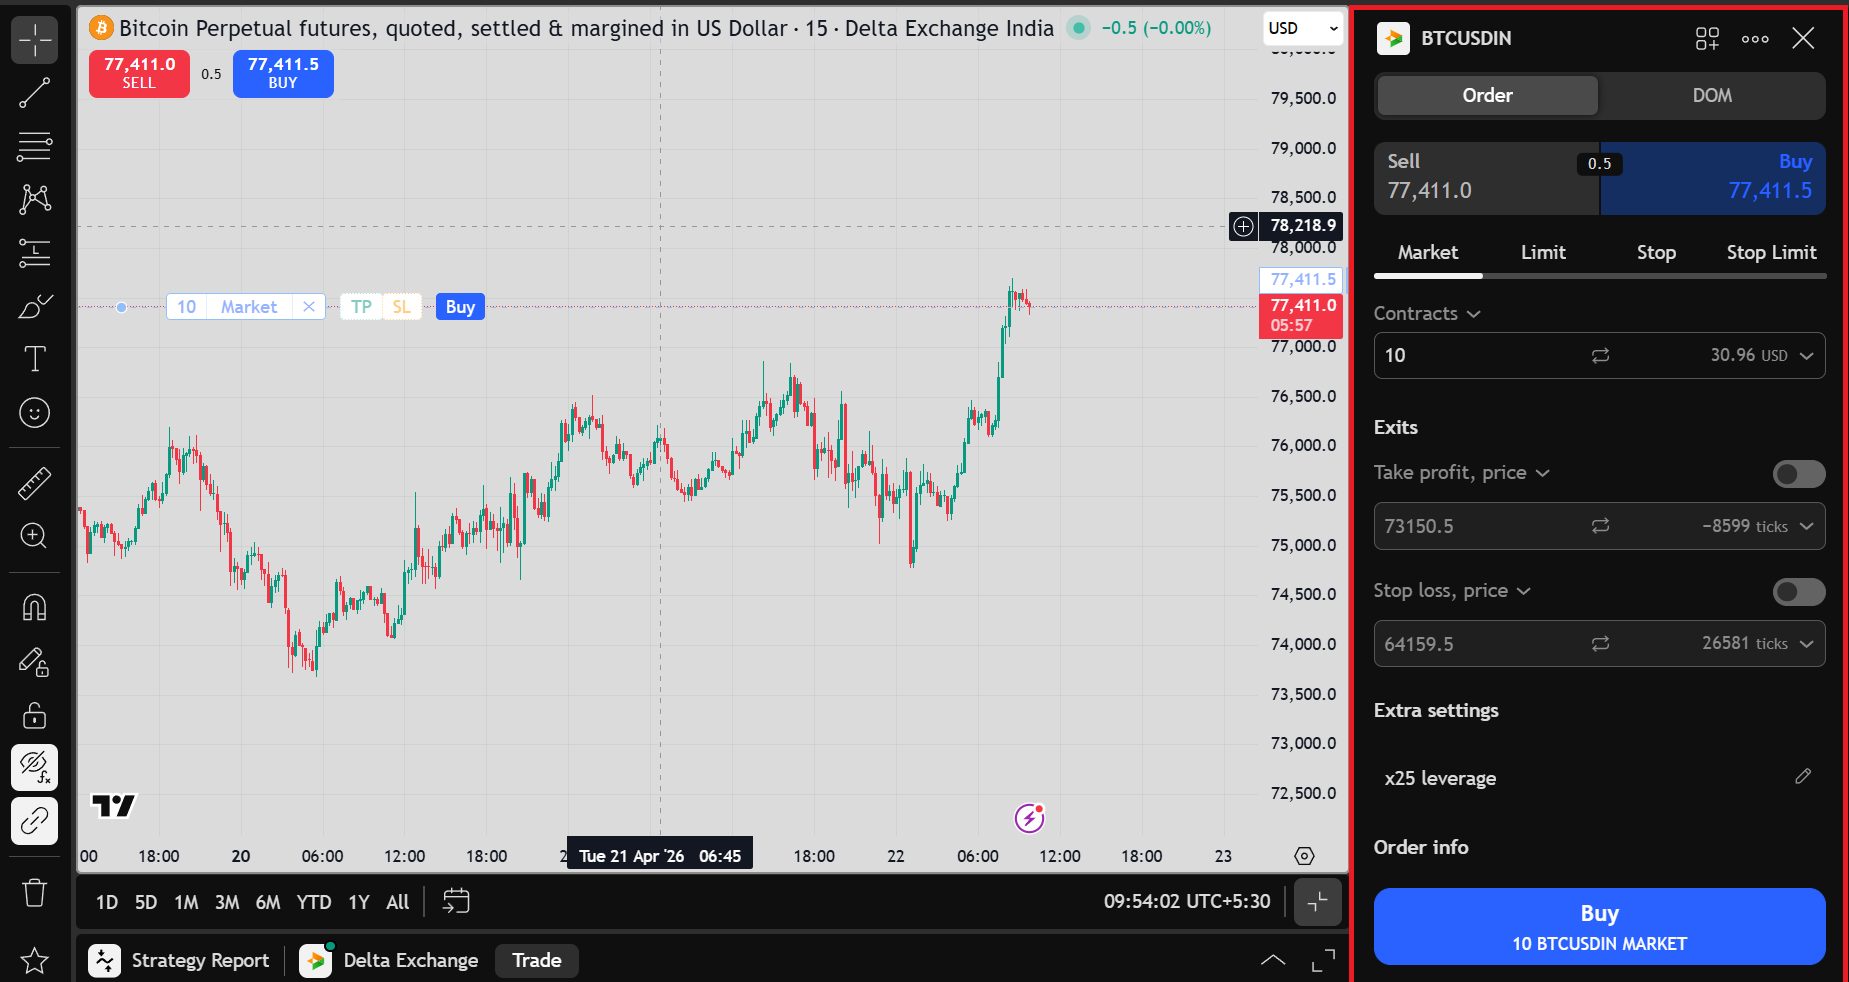1849x982 pixels.
Task: Enable the Take profit toggle
Action: [1799, 473]
